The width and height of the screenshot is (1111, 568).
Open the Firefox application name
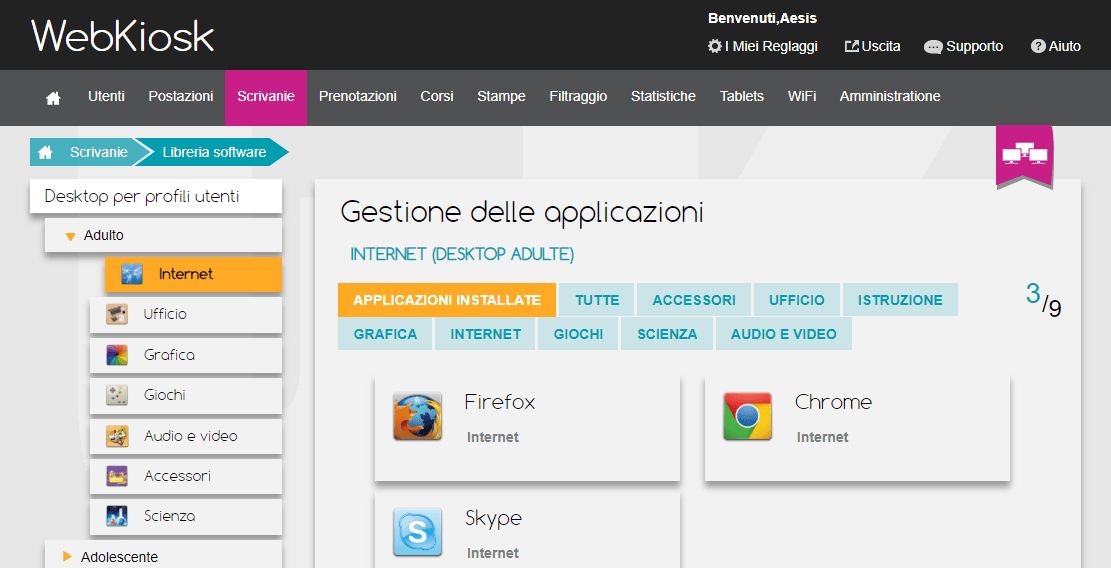(500, 402)
